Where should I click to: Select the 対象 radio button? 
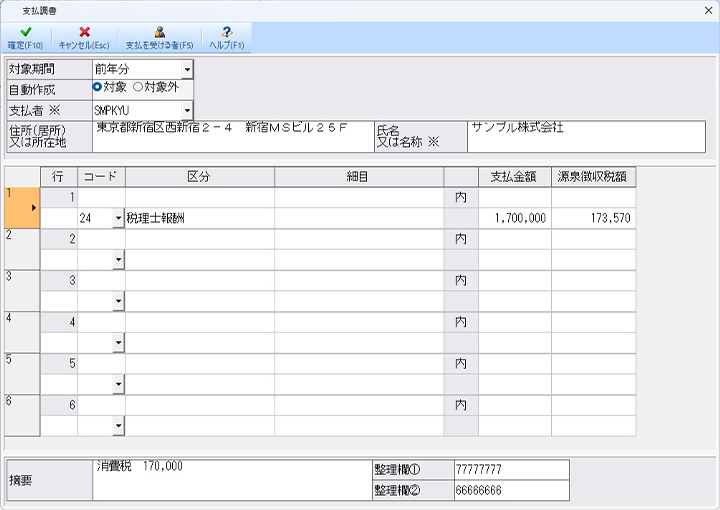tap(98, 88)
